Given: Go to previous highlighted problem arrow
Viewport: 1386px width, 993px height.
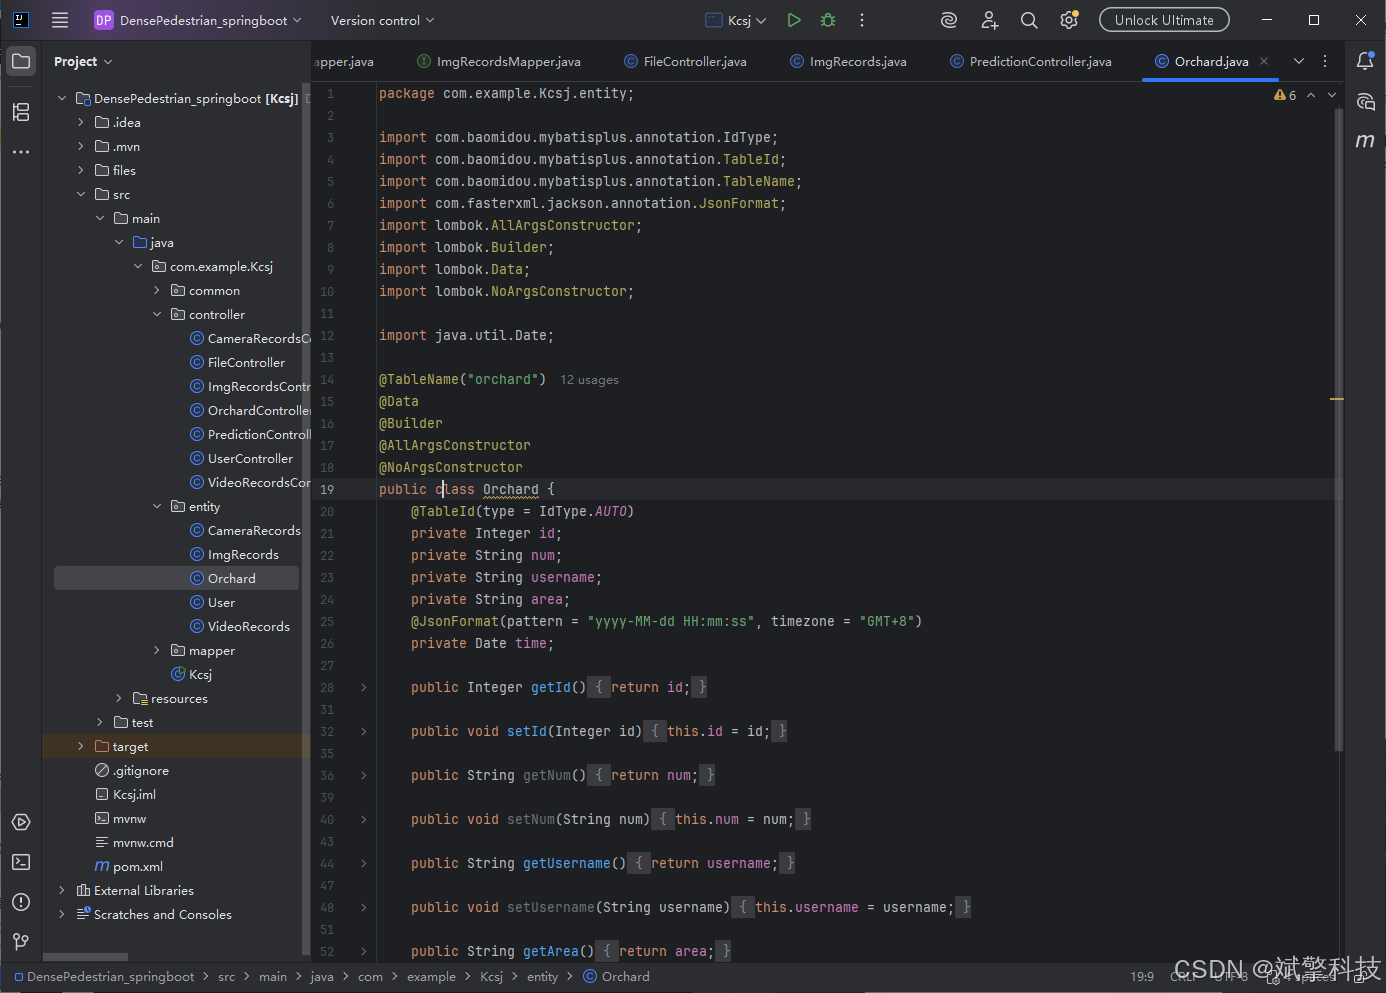Looking at the screenshot, I should [x=1311, y=95].
